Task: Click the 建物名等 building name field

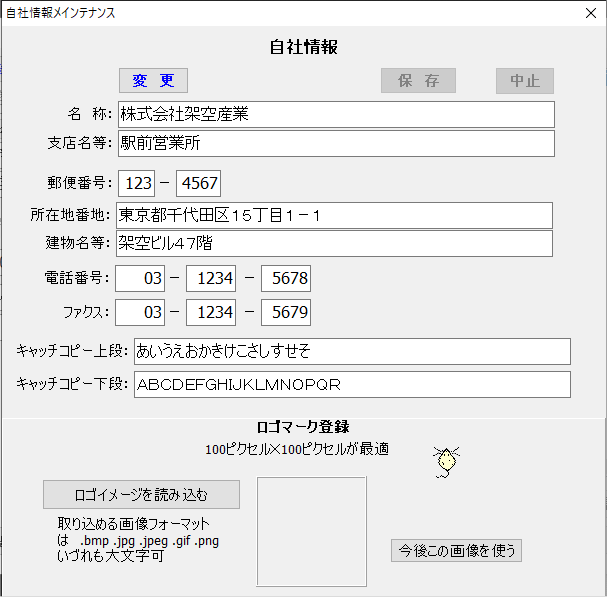Action: point(334,243)
